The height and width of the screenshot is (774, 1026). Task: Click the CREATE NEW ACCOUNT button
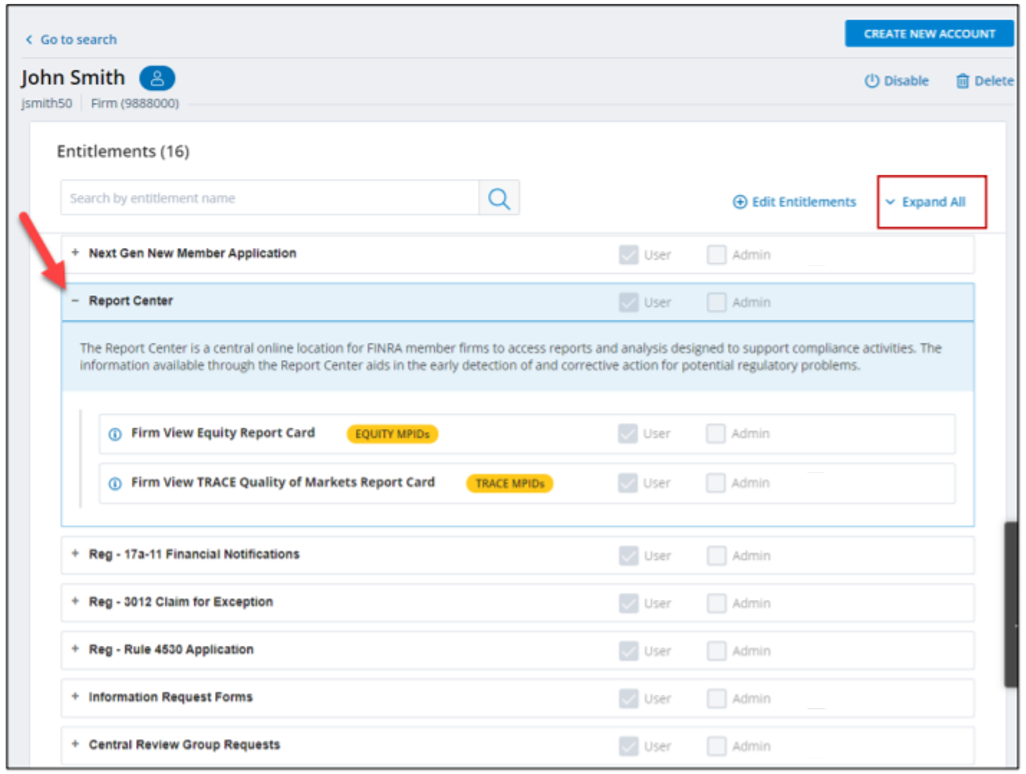pyautogui.click(x=929, y=33)
